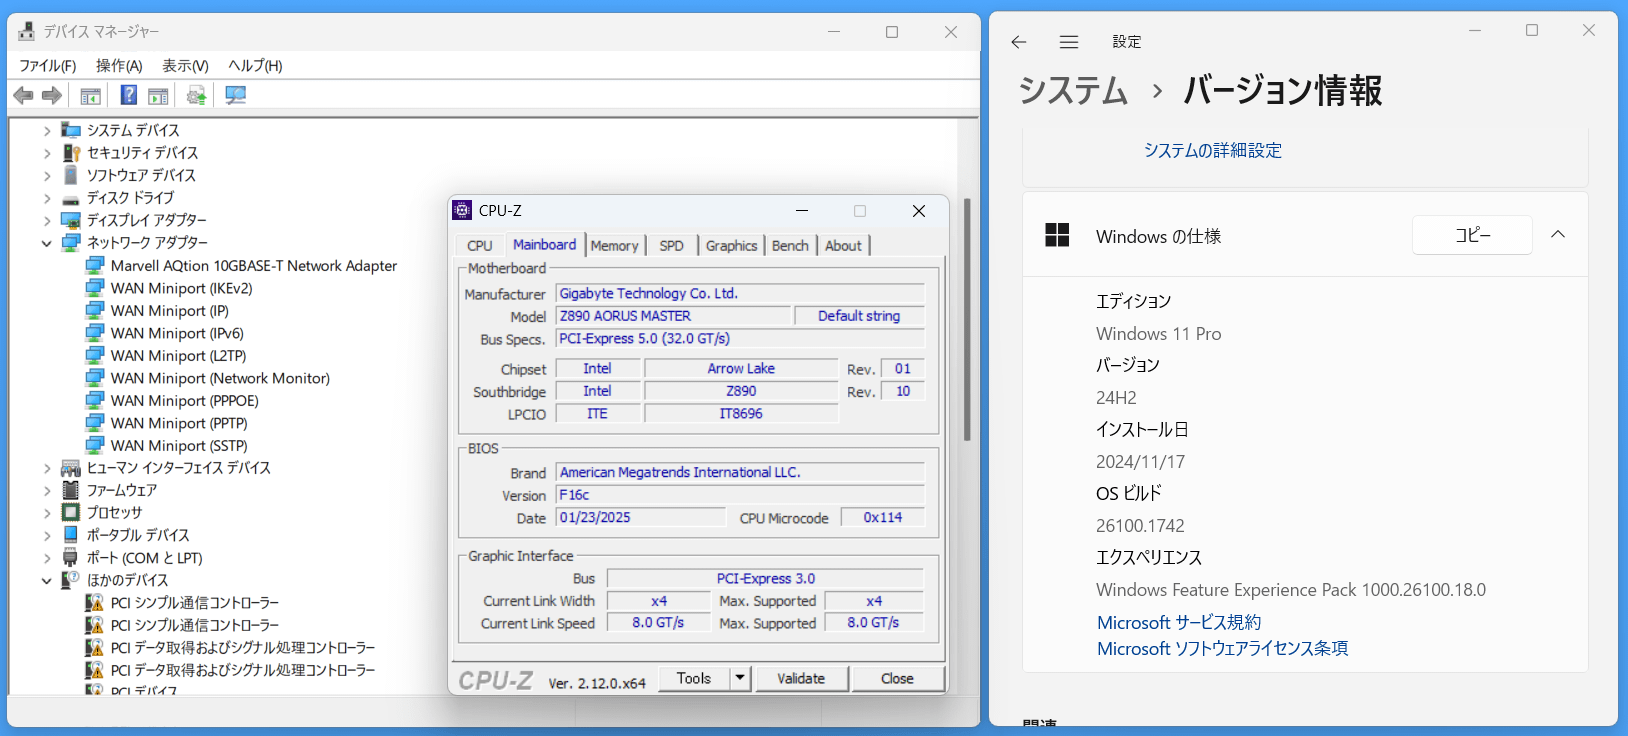Switch to the Bench tab in CPU-Z

coord(790,246)
